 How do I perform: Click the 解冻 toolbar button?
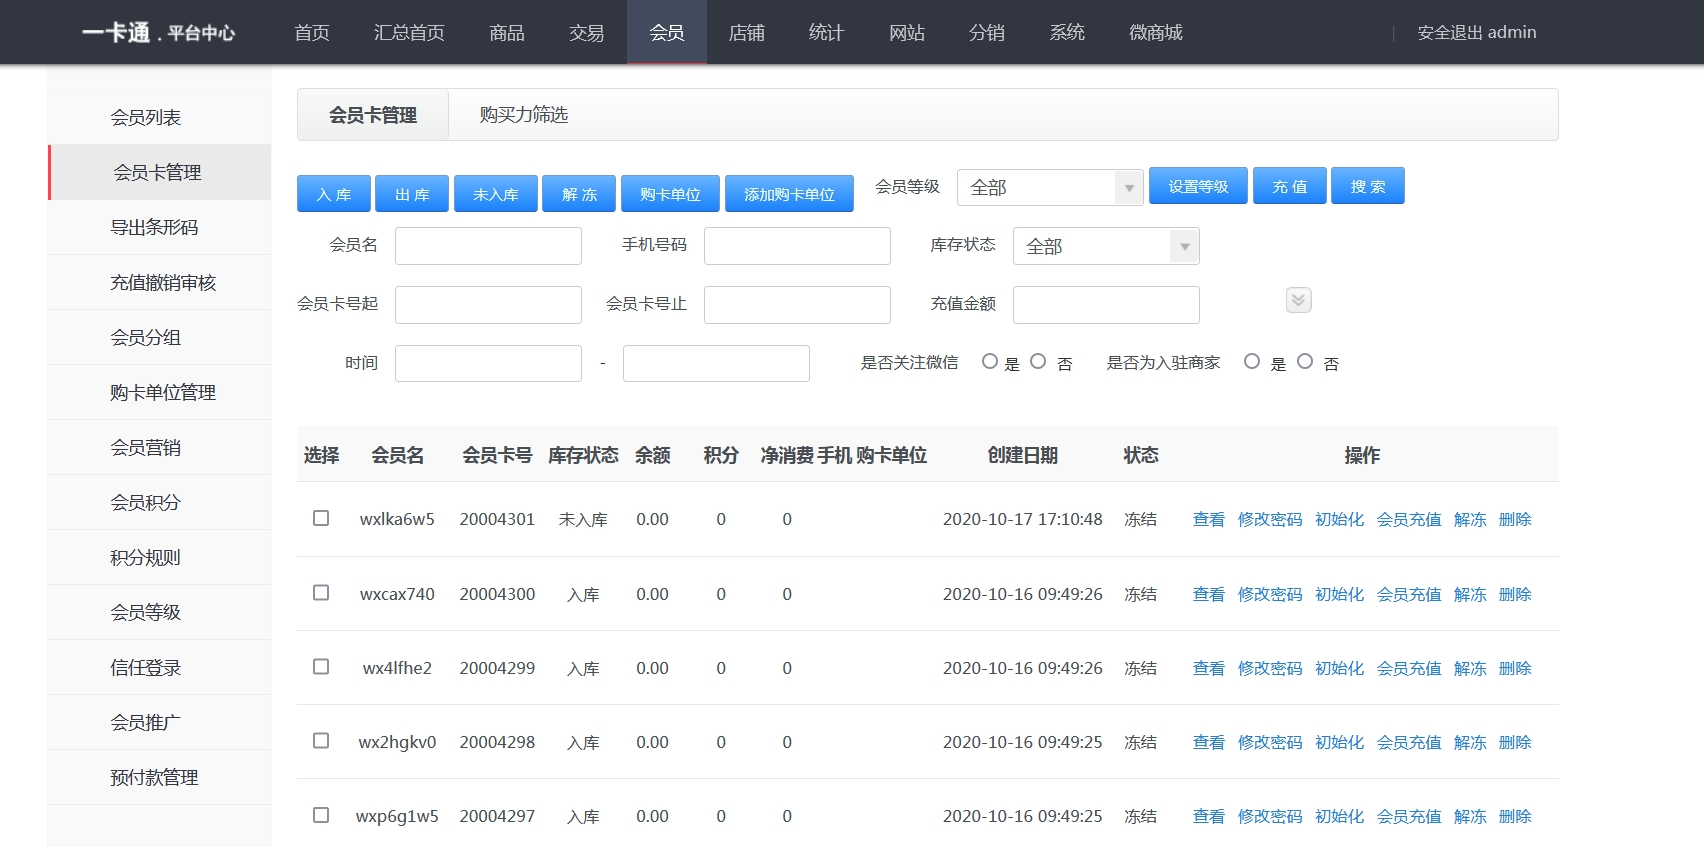(x=579, y=194)
